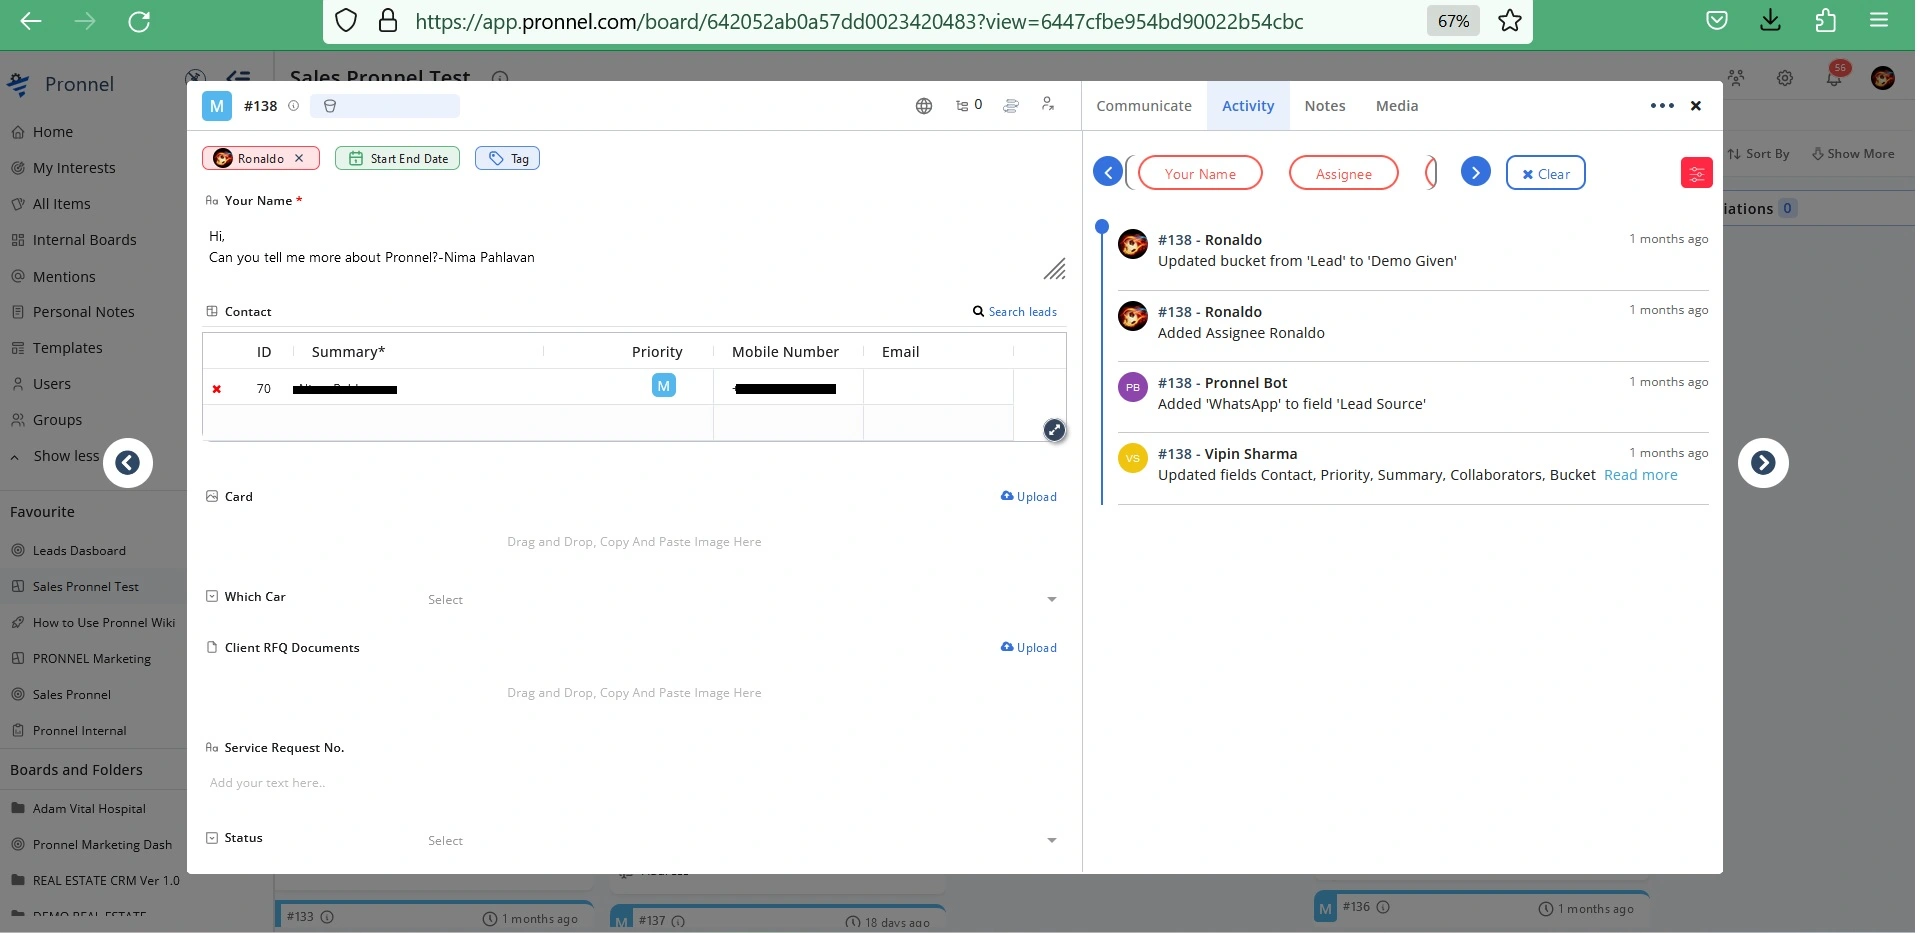Go to Home in the sidebar
1920x933 pixels.
(53, 132)
